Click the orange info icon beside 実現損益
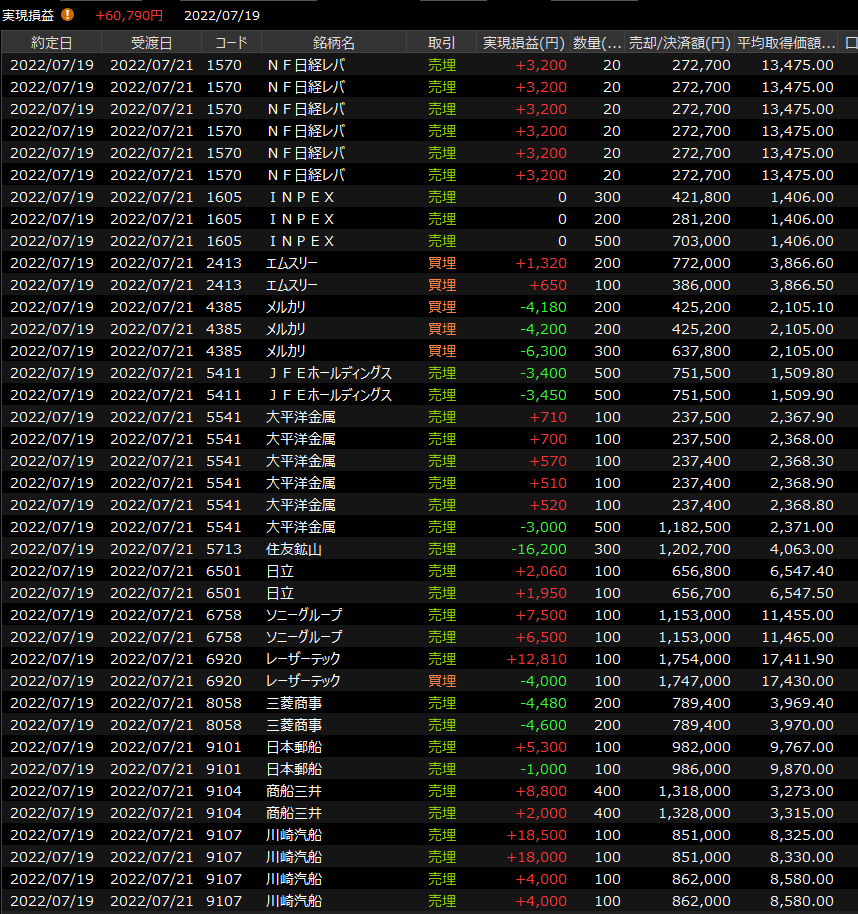Viewport: 858px width, 914px height. [68, 15]
